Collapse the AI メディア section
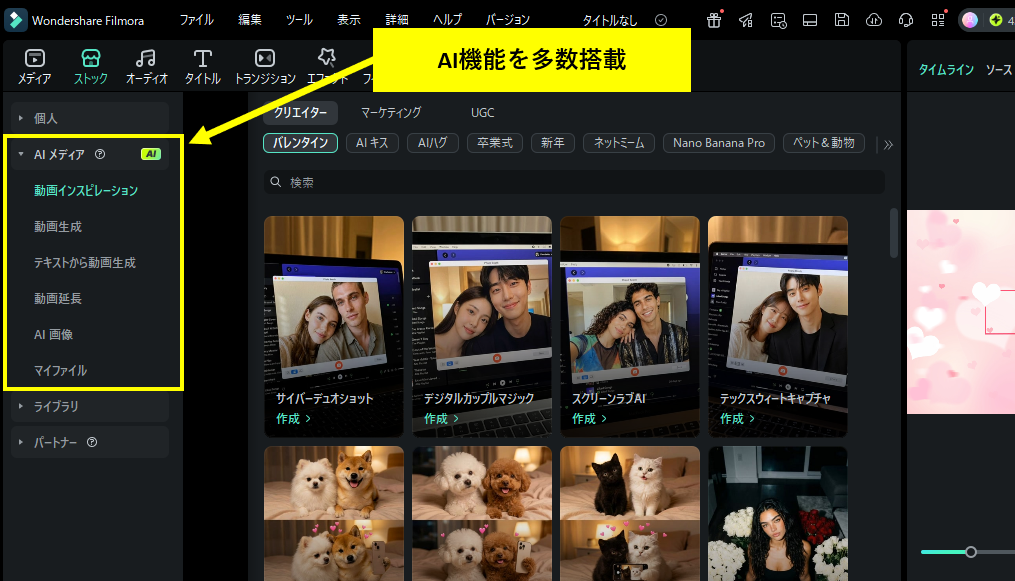This screenshot has height=581, width=1015. 21,154
